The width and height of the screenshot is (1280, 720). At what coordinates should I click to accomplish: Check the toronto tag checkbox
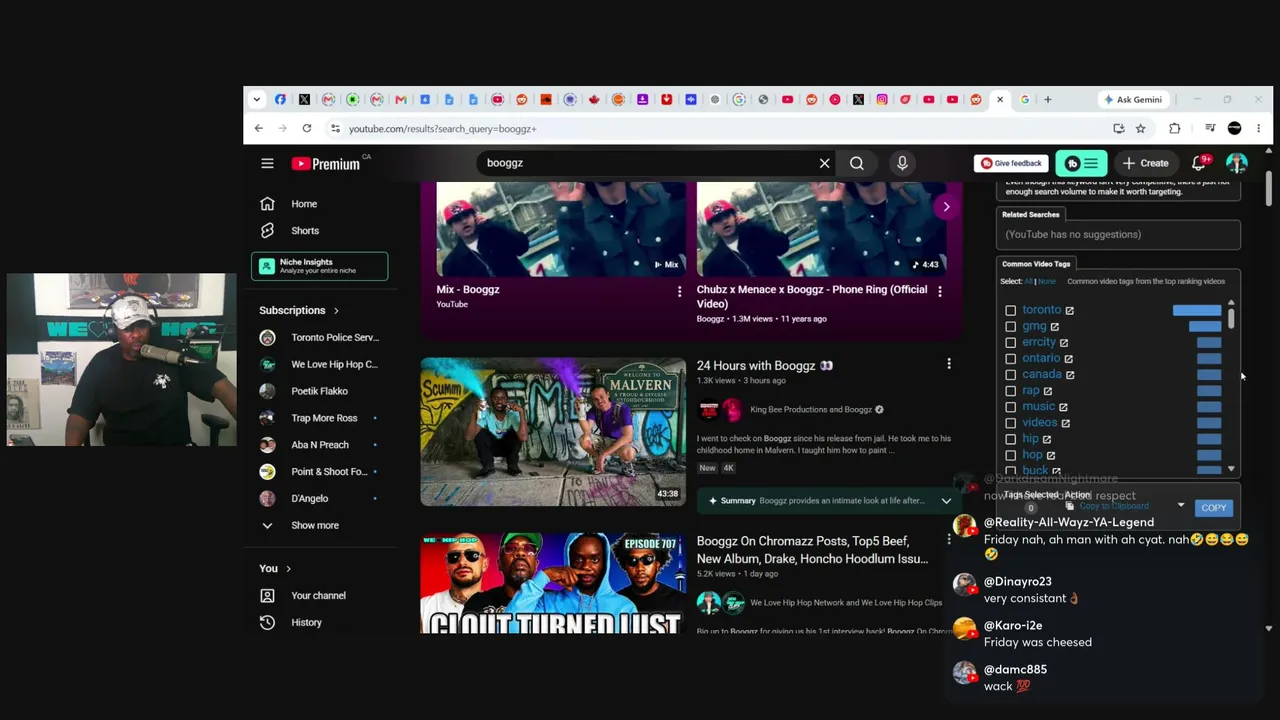(1010, 311)
